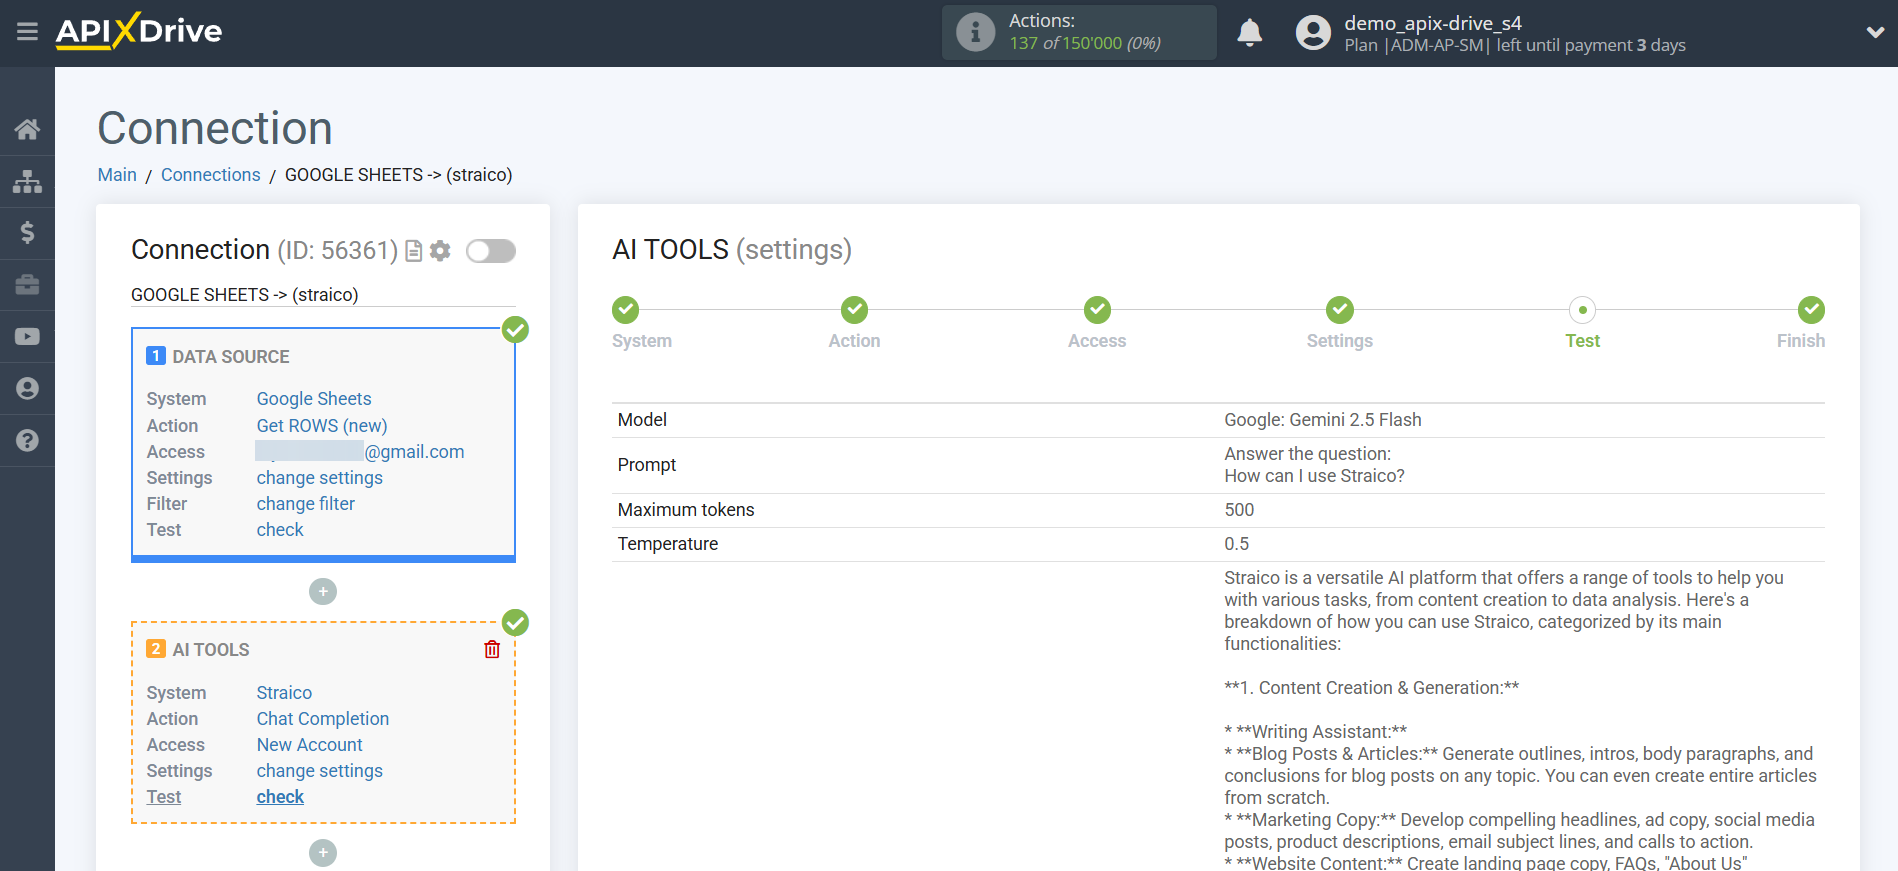Viewport: 1898px width, 871px height.
Task: Expand the user account dropdown arrow
Action: (1875, 33)
